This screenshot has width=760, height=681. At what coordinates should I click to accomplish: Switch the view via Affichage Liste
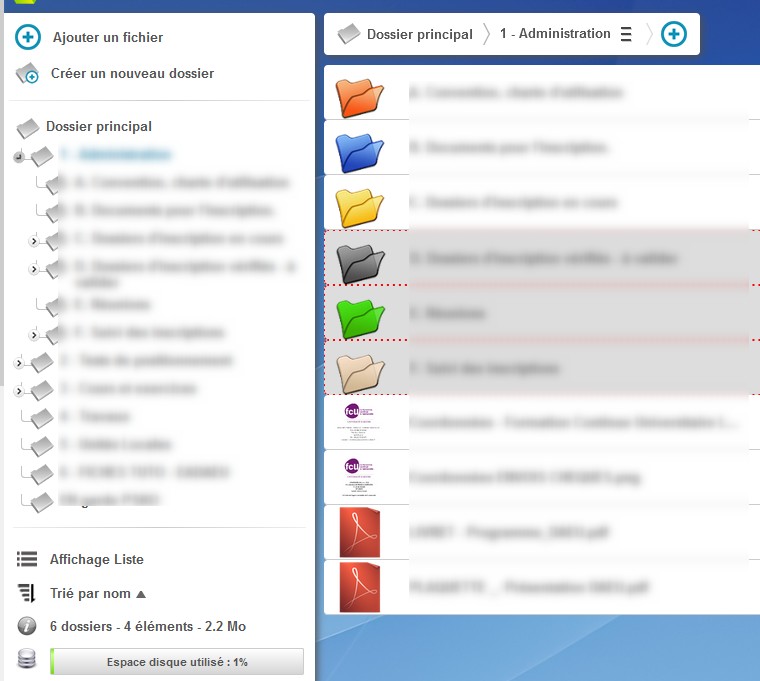pyautogui.click(x=96, y=559)
